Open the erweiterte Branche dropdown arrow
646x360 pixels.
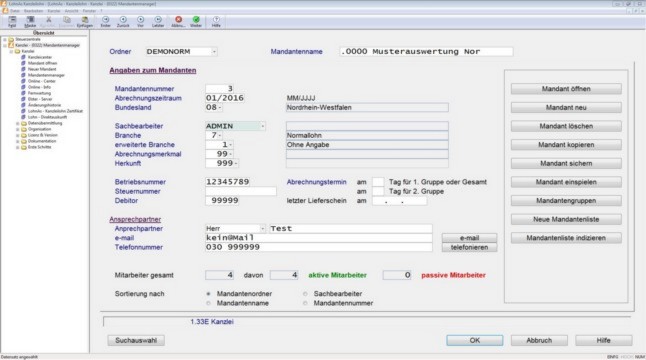[x=230, y=145]
